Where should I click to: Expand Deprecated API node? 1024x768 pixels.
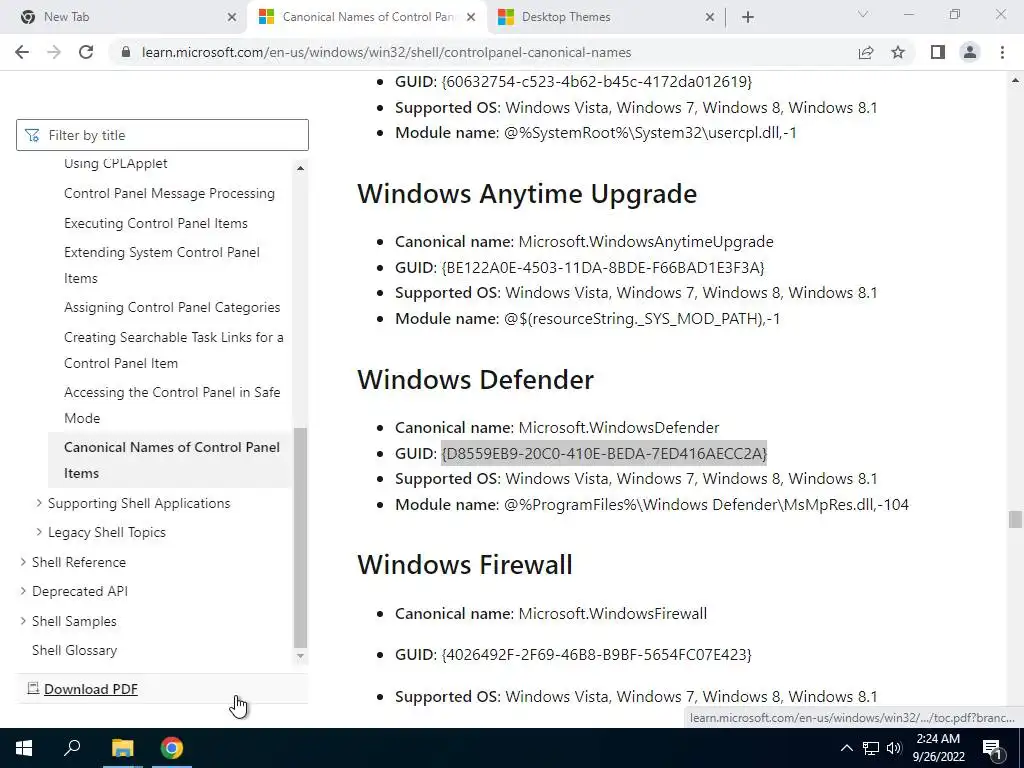23,591
